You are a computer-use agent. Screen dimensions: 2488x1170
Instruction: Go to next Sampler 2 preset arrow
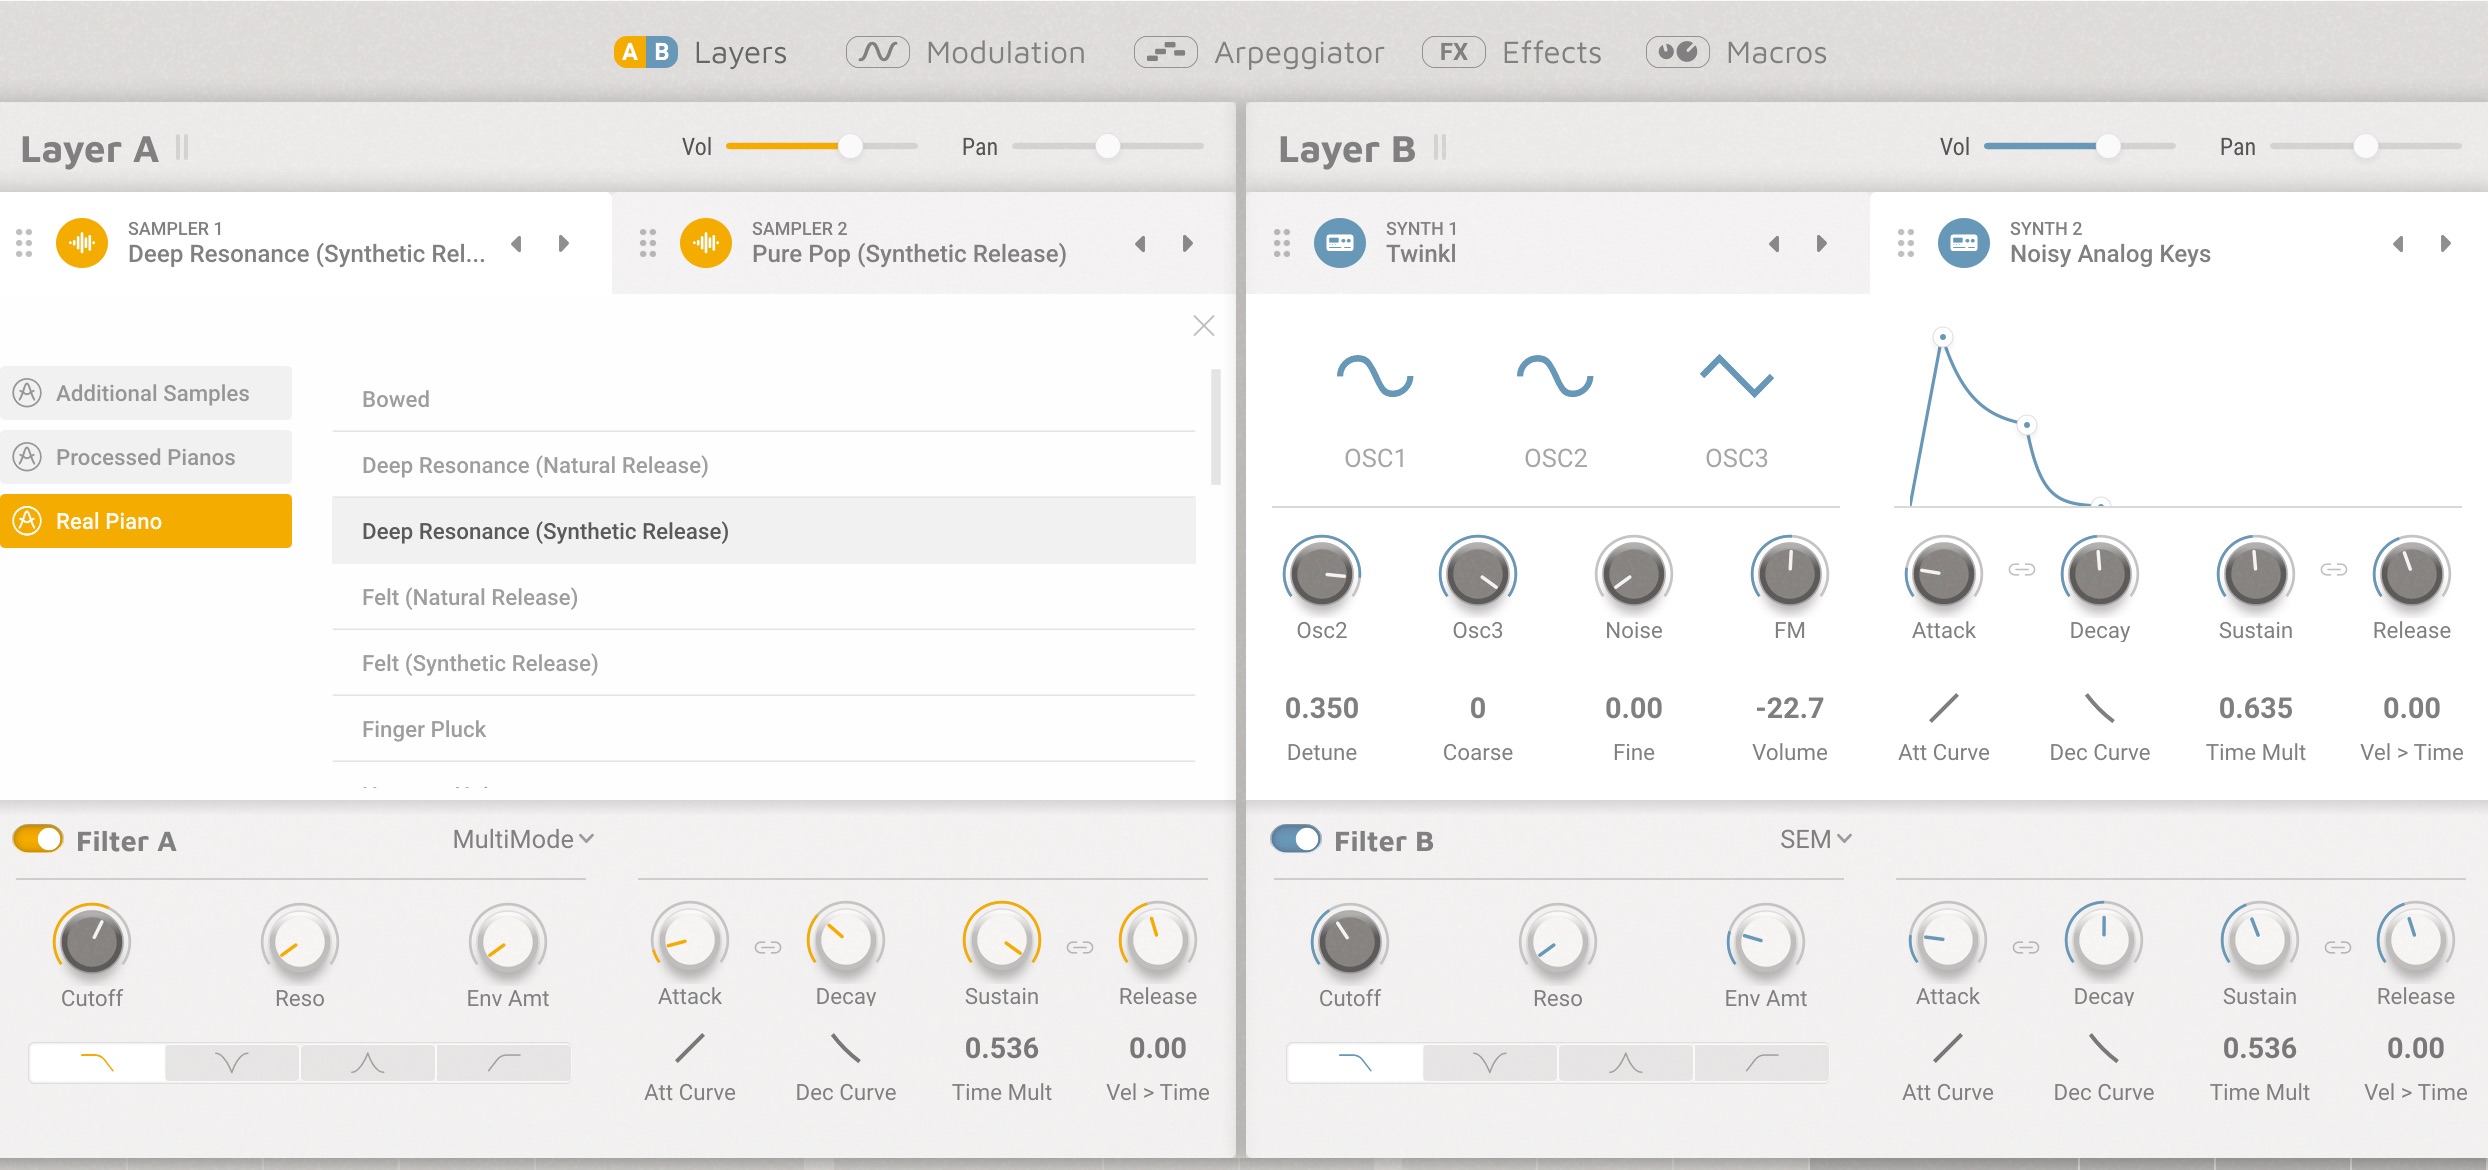pyautogui.click(x=1188, y=243)
